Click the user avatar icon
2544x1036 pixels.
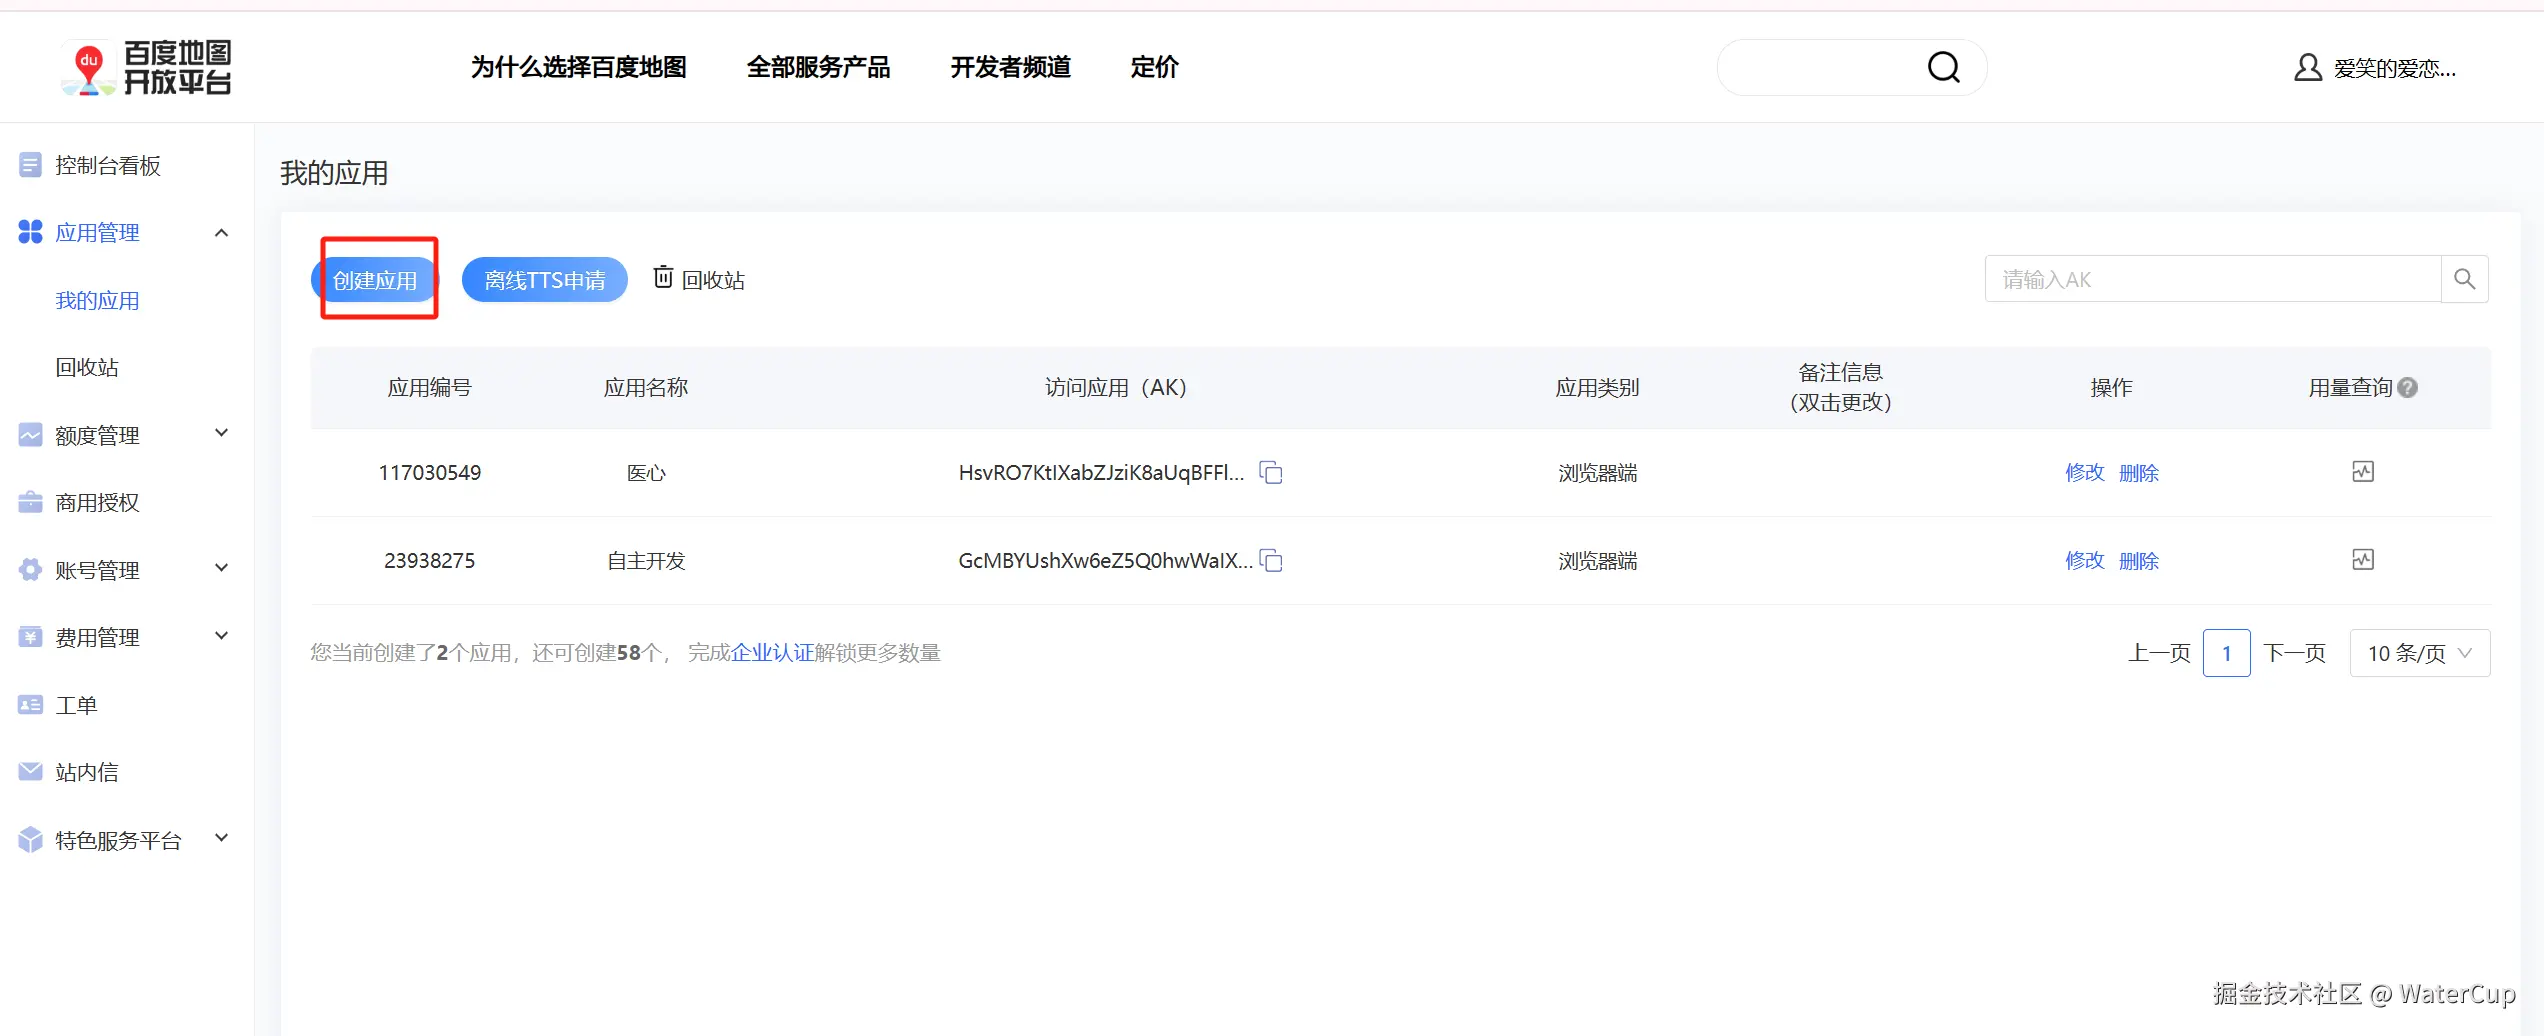click(x=2307, y=68)
